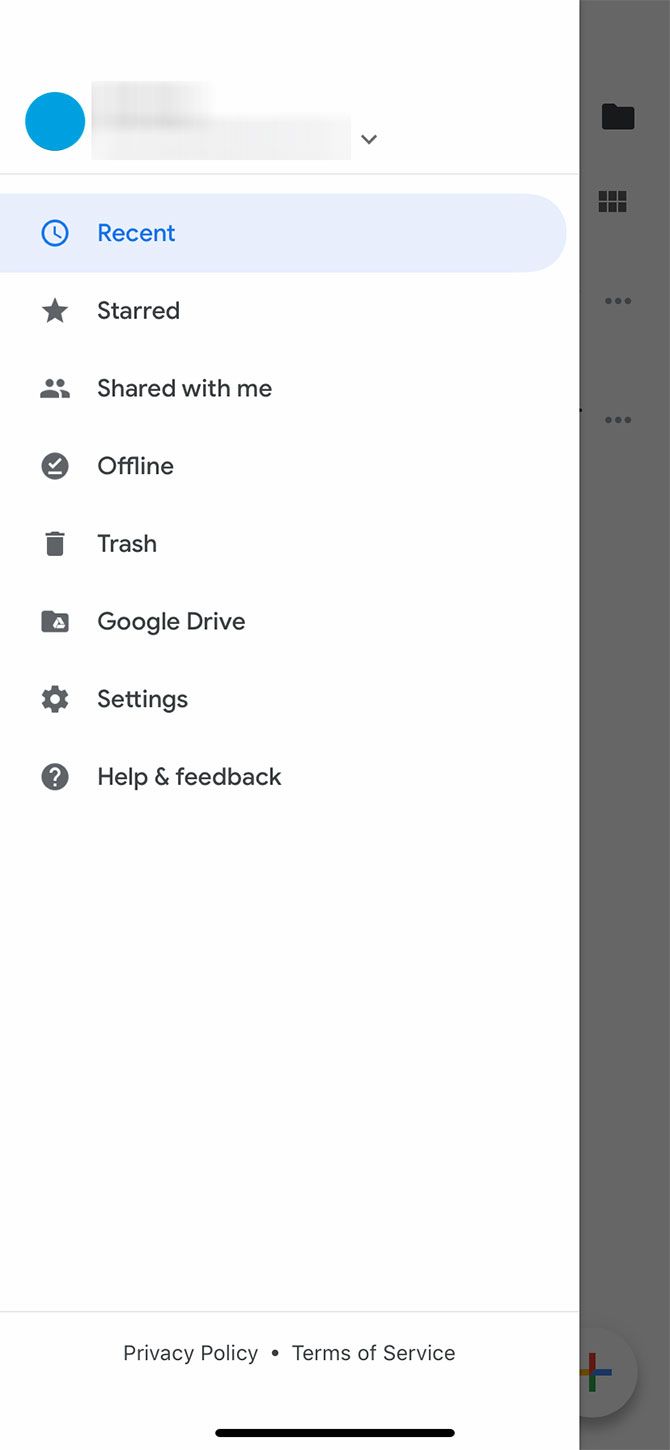Click the Trash bin icon

[x=55, y=544]
